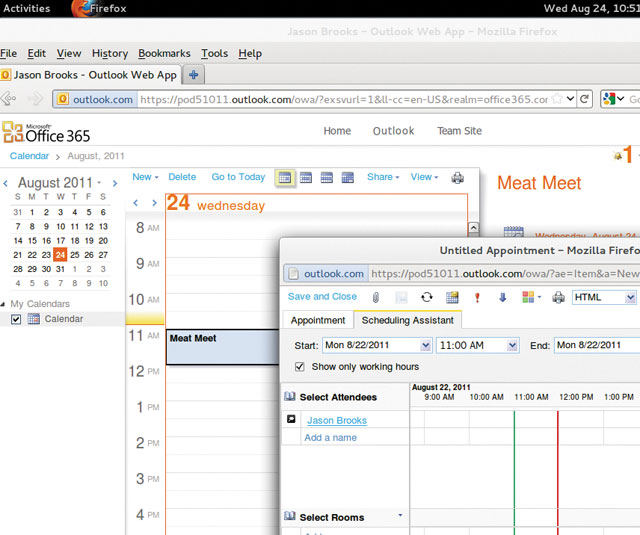Switch to full Week view icon

pos(327,178)
